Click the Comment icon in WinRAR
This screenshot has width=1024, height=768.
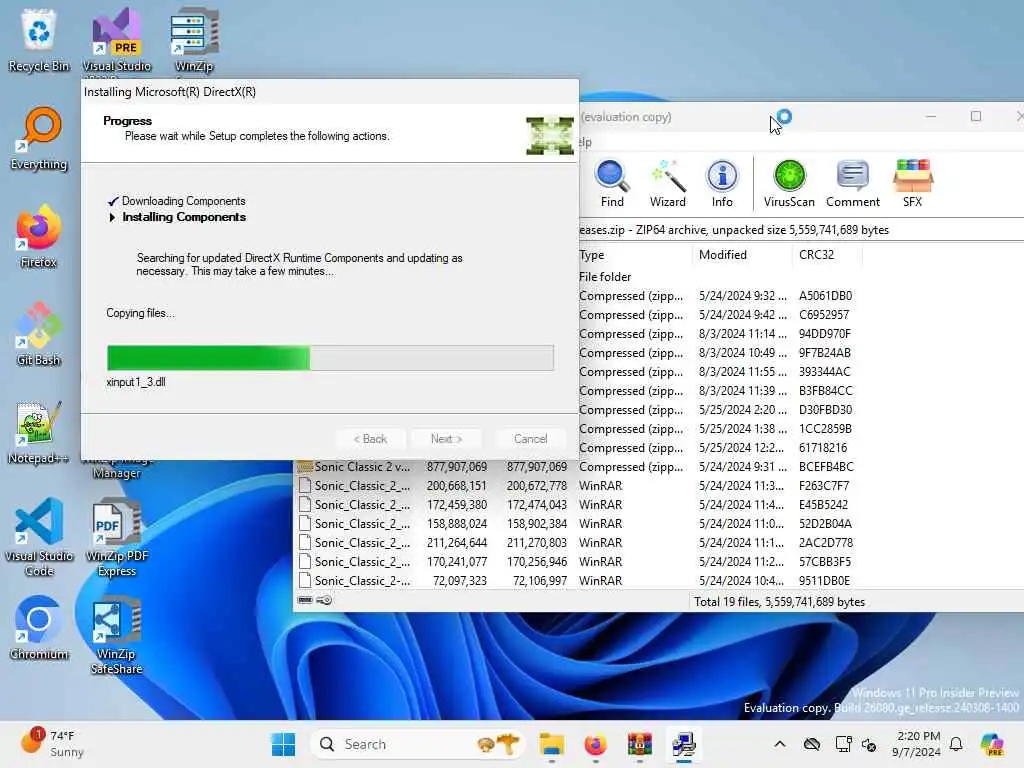click(x=852, y=184)
